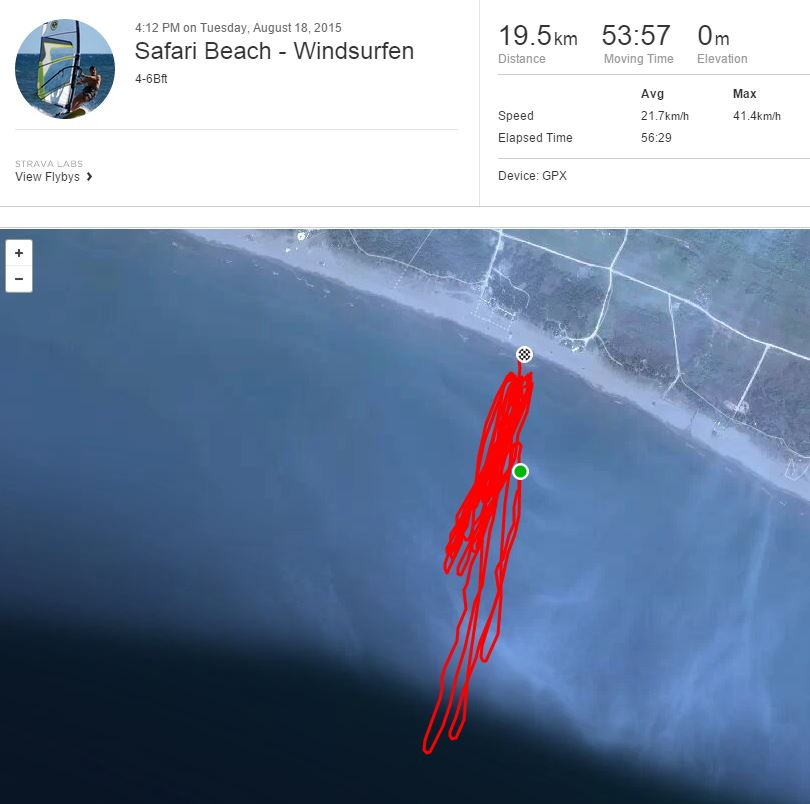810x804 pixels.
Task: Click the activity date and time text
Action: click(238, 28)
